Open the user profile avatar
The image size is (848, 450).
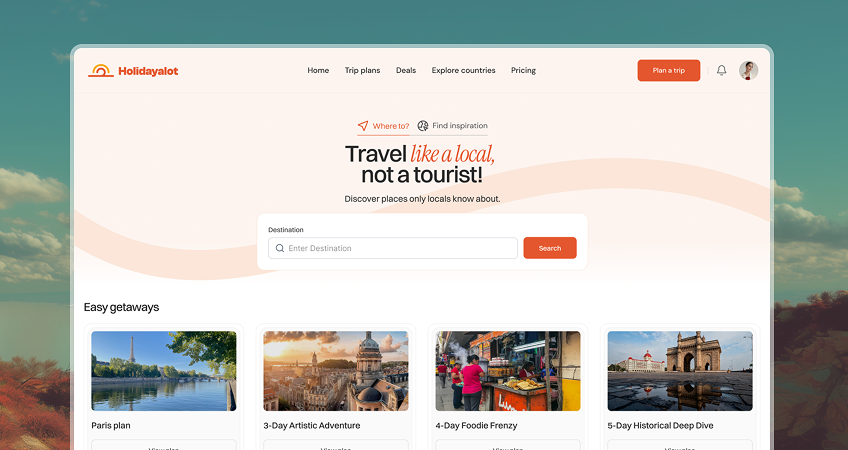(x=748, y=71)
